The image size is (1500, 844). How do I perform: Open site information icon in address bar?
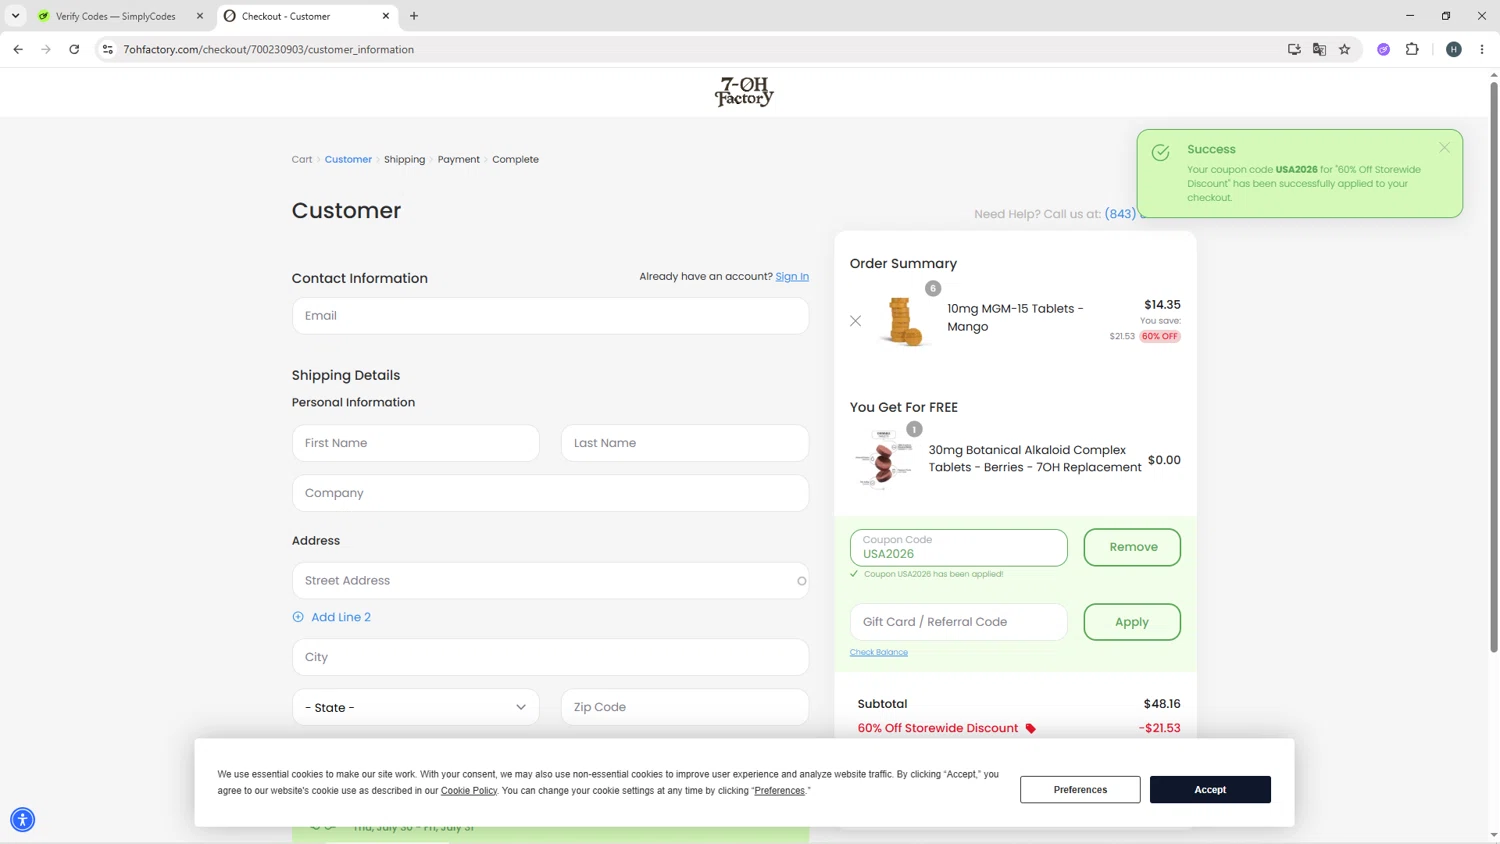[108, 49]
